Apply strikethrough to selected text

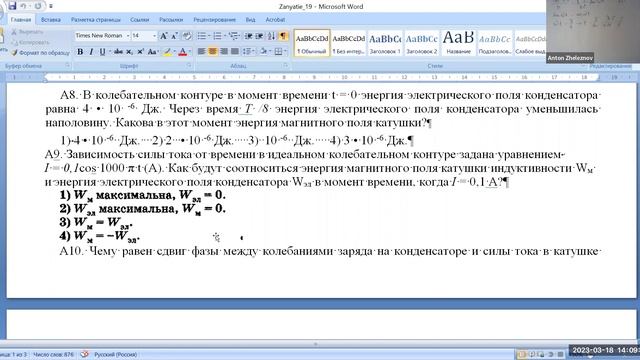coord(118,52)
